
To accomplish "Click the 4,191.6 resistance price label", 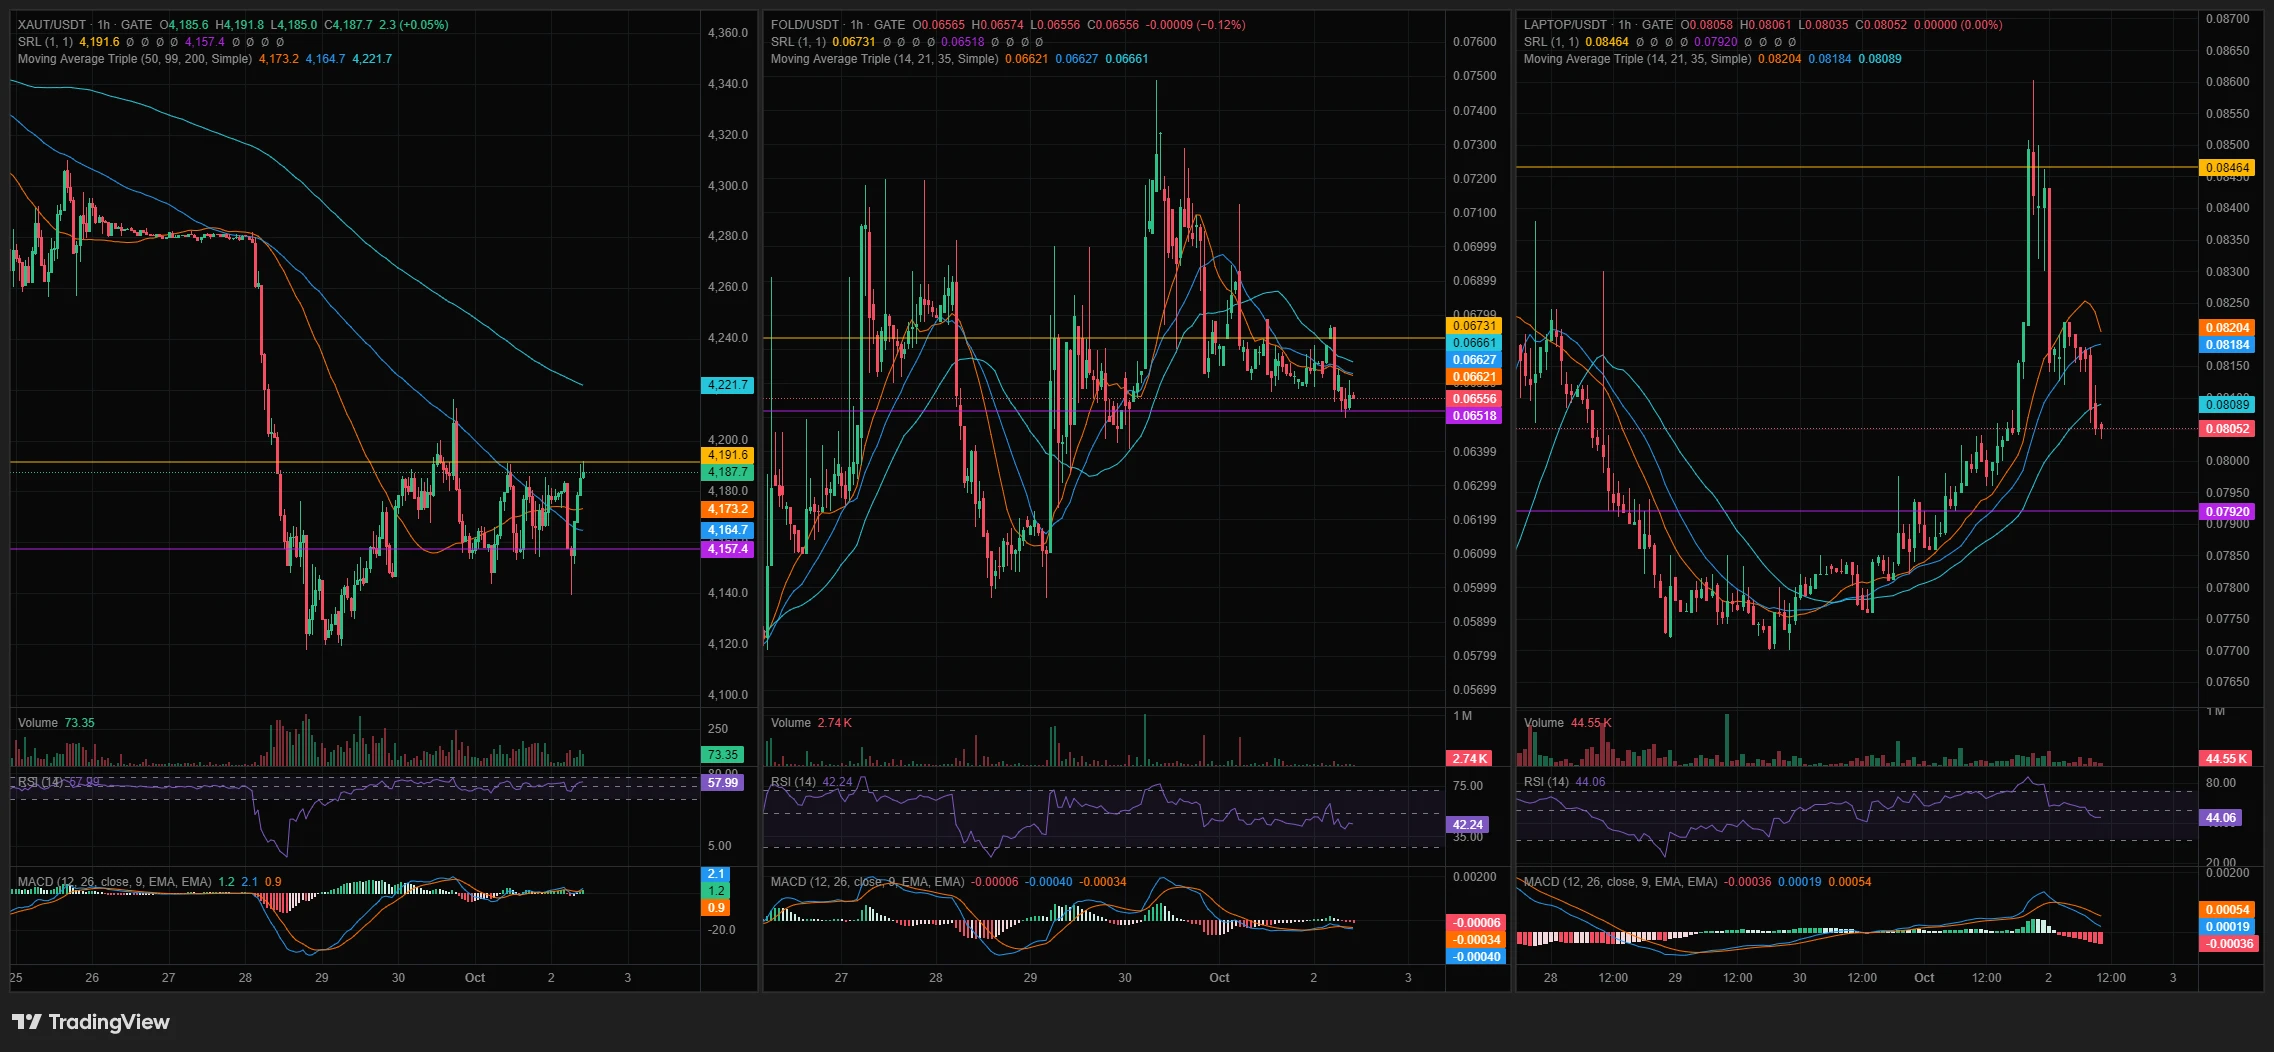I will 728,455.
